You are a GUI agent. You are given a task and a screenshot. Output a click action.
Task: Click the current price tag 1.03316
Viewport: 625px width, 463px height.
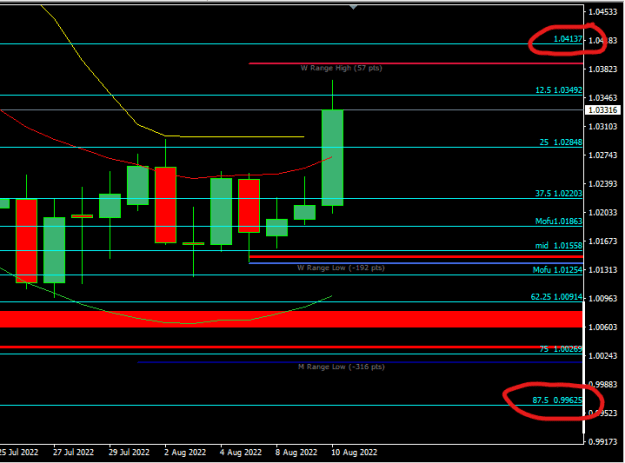(x=602, y=110)
